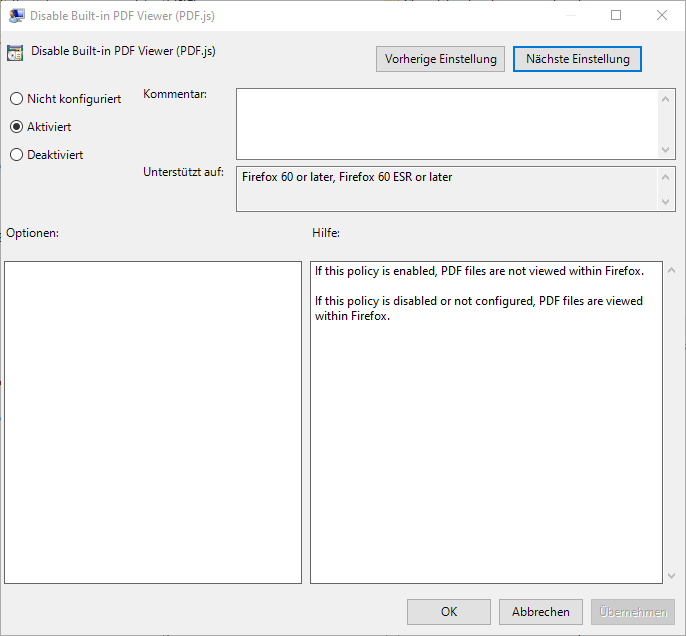The image size is (686, 636).
Task: Click the Disable Built-in PDF Viewer heading
Action: click(x=123, y=51)
